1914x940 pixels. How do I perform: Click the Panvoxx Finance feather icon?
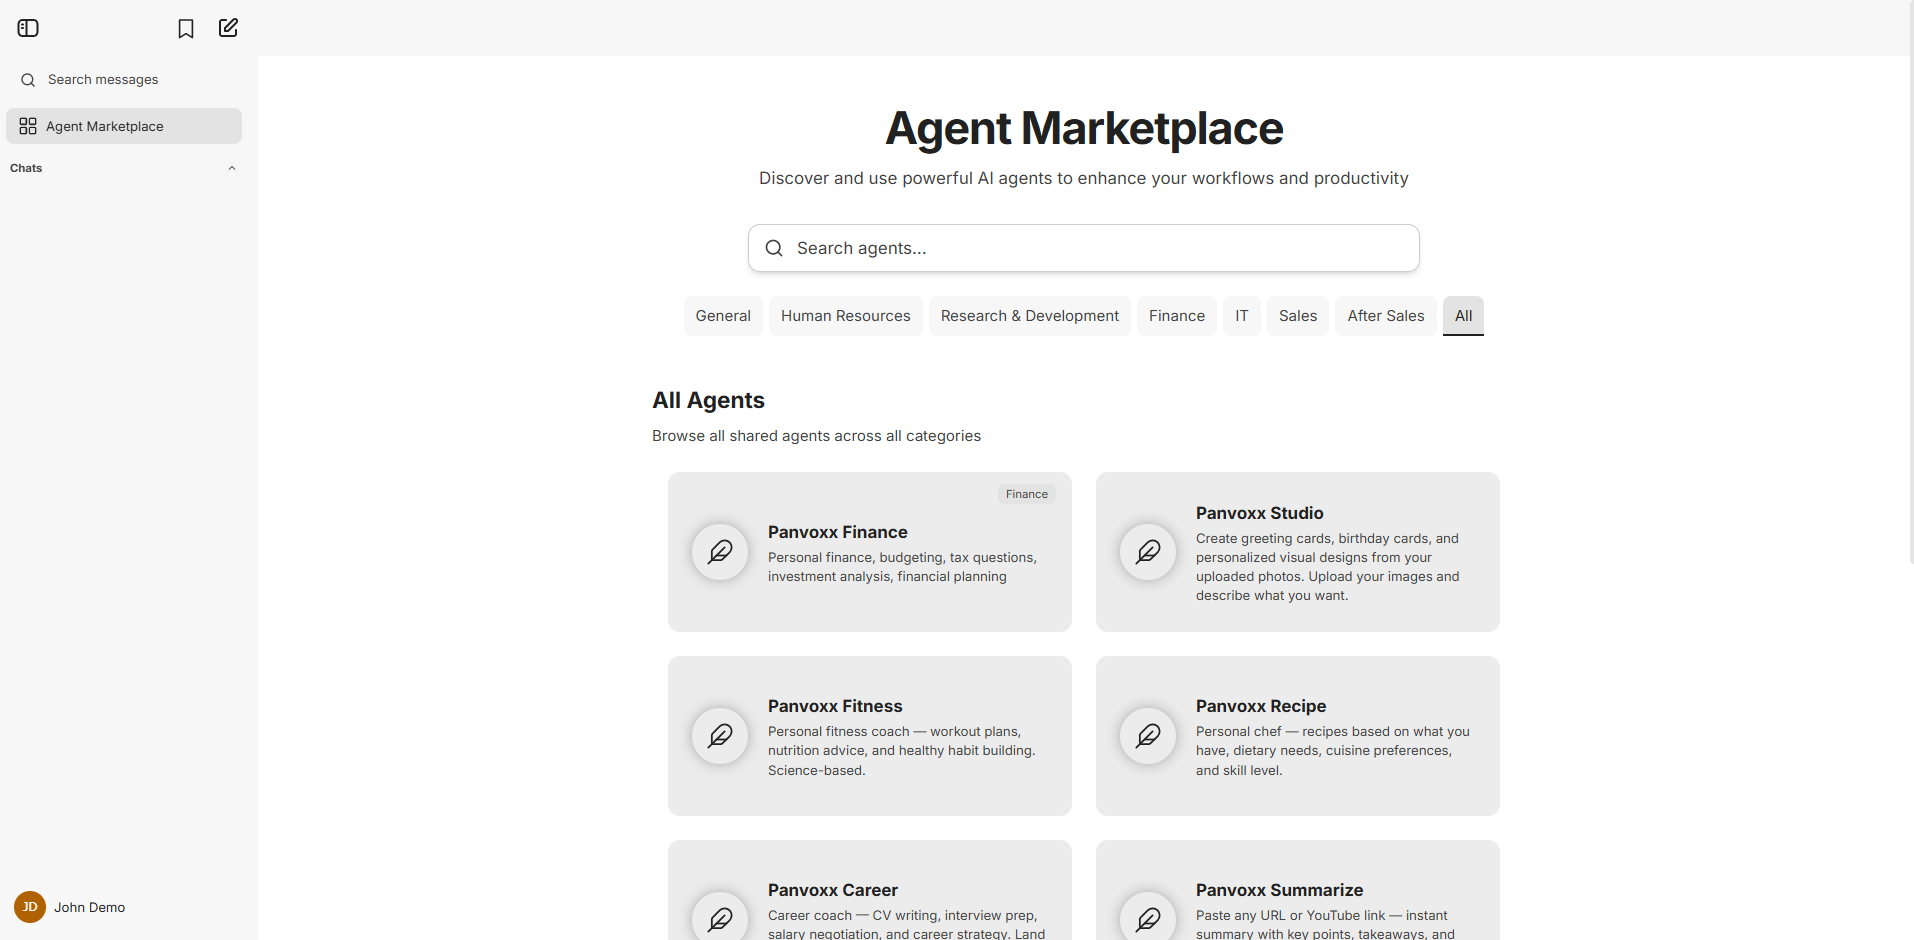point(720,552)
